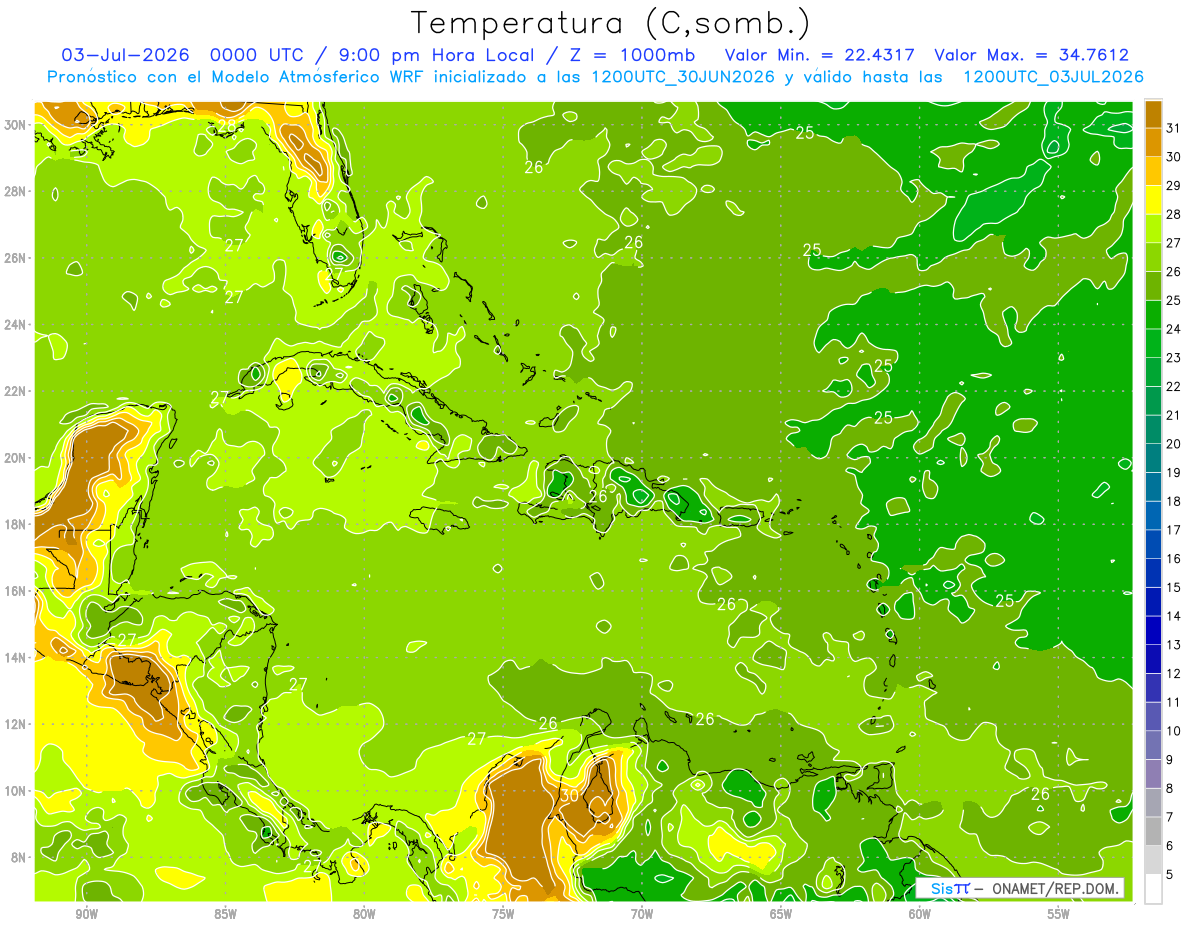The height and width of the screenshot is (927, 1200).
Task: Click the legend scale label '13'
Action: 1173,645
